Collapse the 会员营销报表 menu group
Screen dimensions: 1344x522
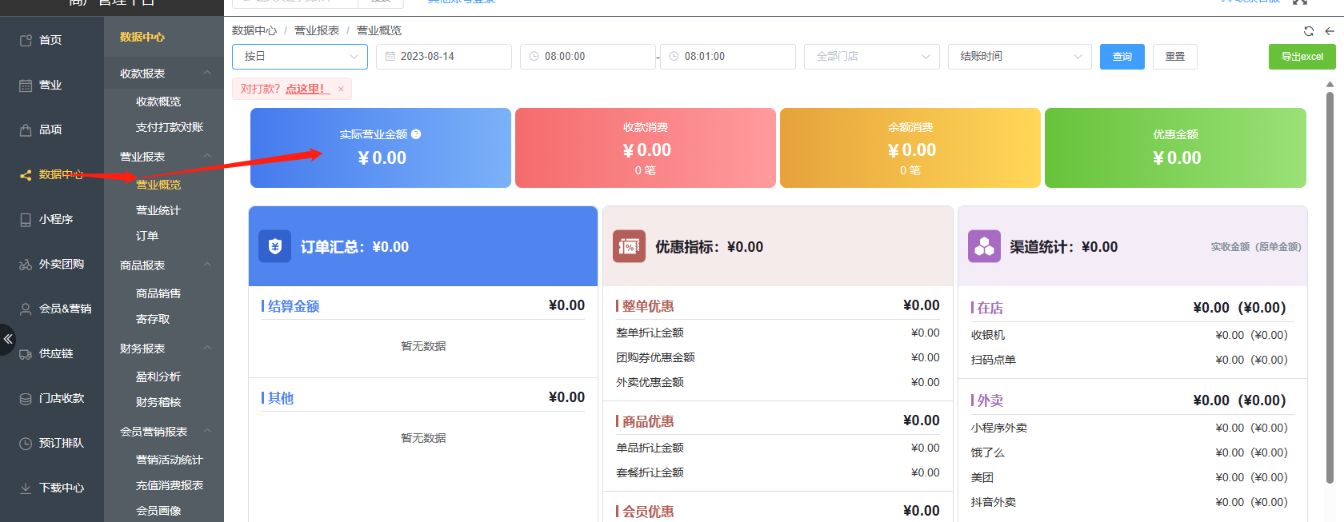[164, 432]
